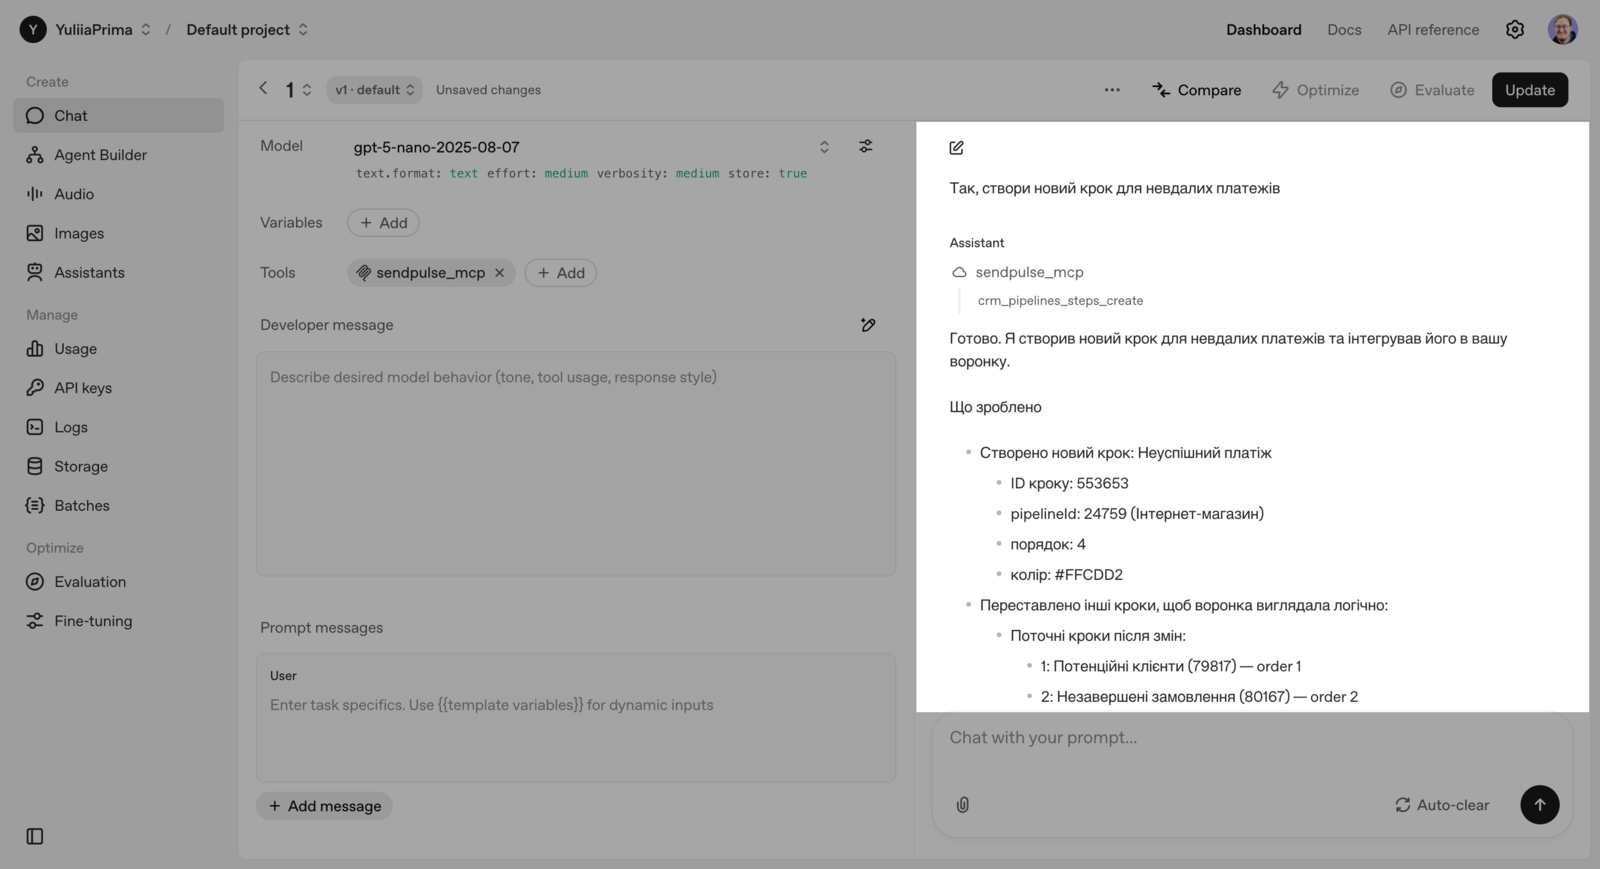Open the API reference link
This screenshot has width=1600, height=869.
pos(1432,30)
